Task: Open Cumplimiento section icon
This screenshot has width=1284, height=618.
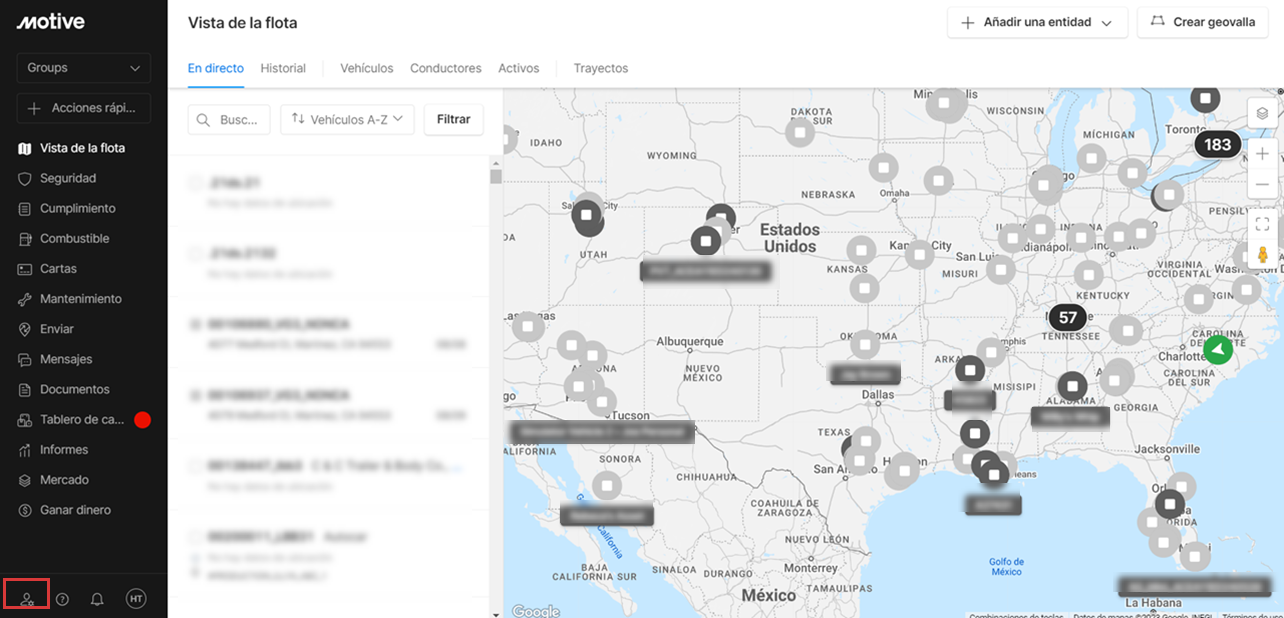Action: pos(25,208)
